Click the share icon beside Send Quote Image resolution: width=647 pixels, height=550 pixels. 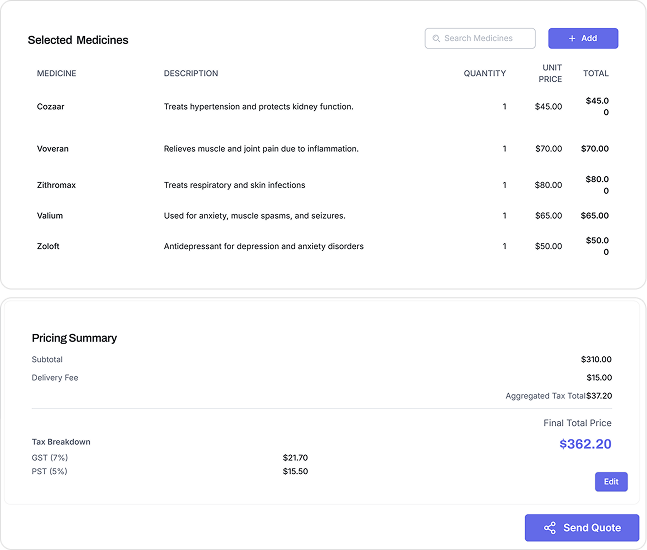click(549, 528)
